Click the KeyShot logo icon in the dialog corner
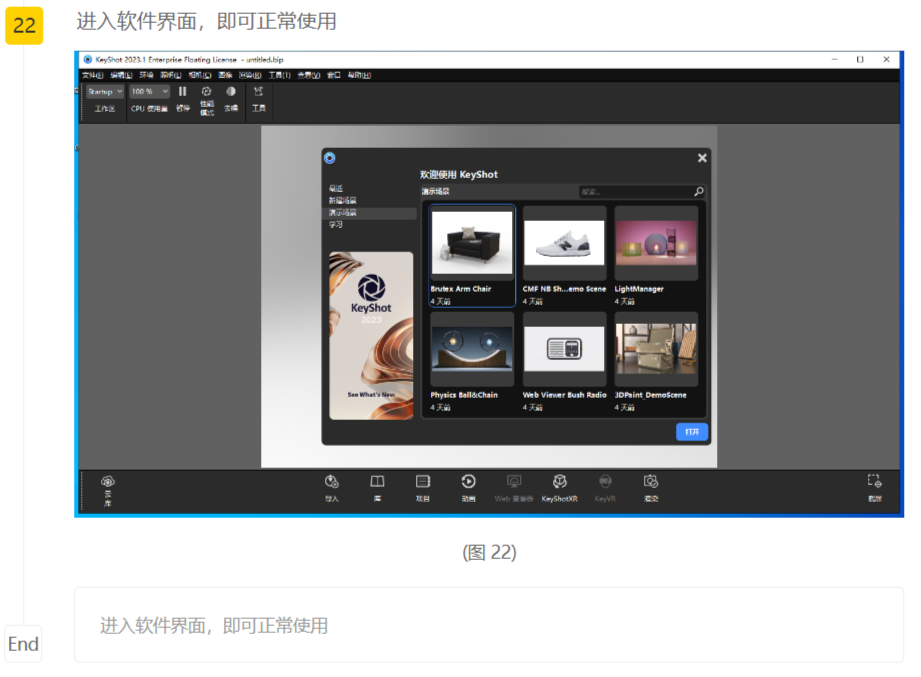The image size is (921, 677). coord(330,158)
